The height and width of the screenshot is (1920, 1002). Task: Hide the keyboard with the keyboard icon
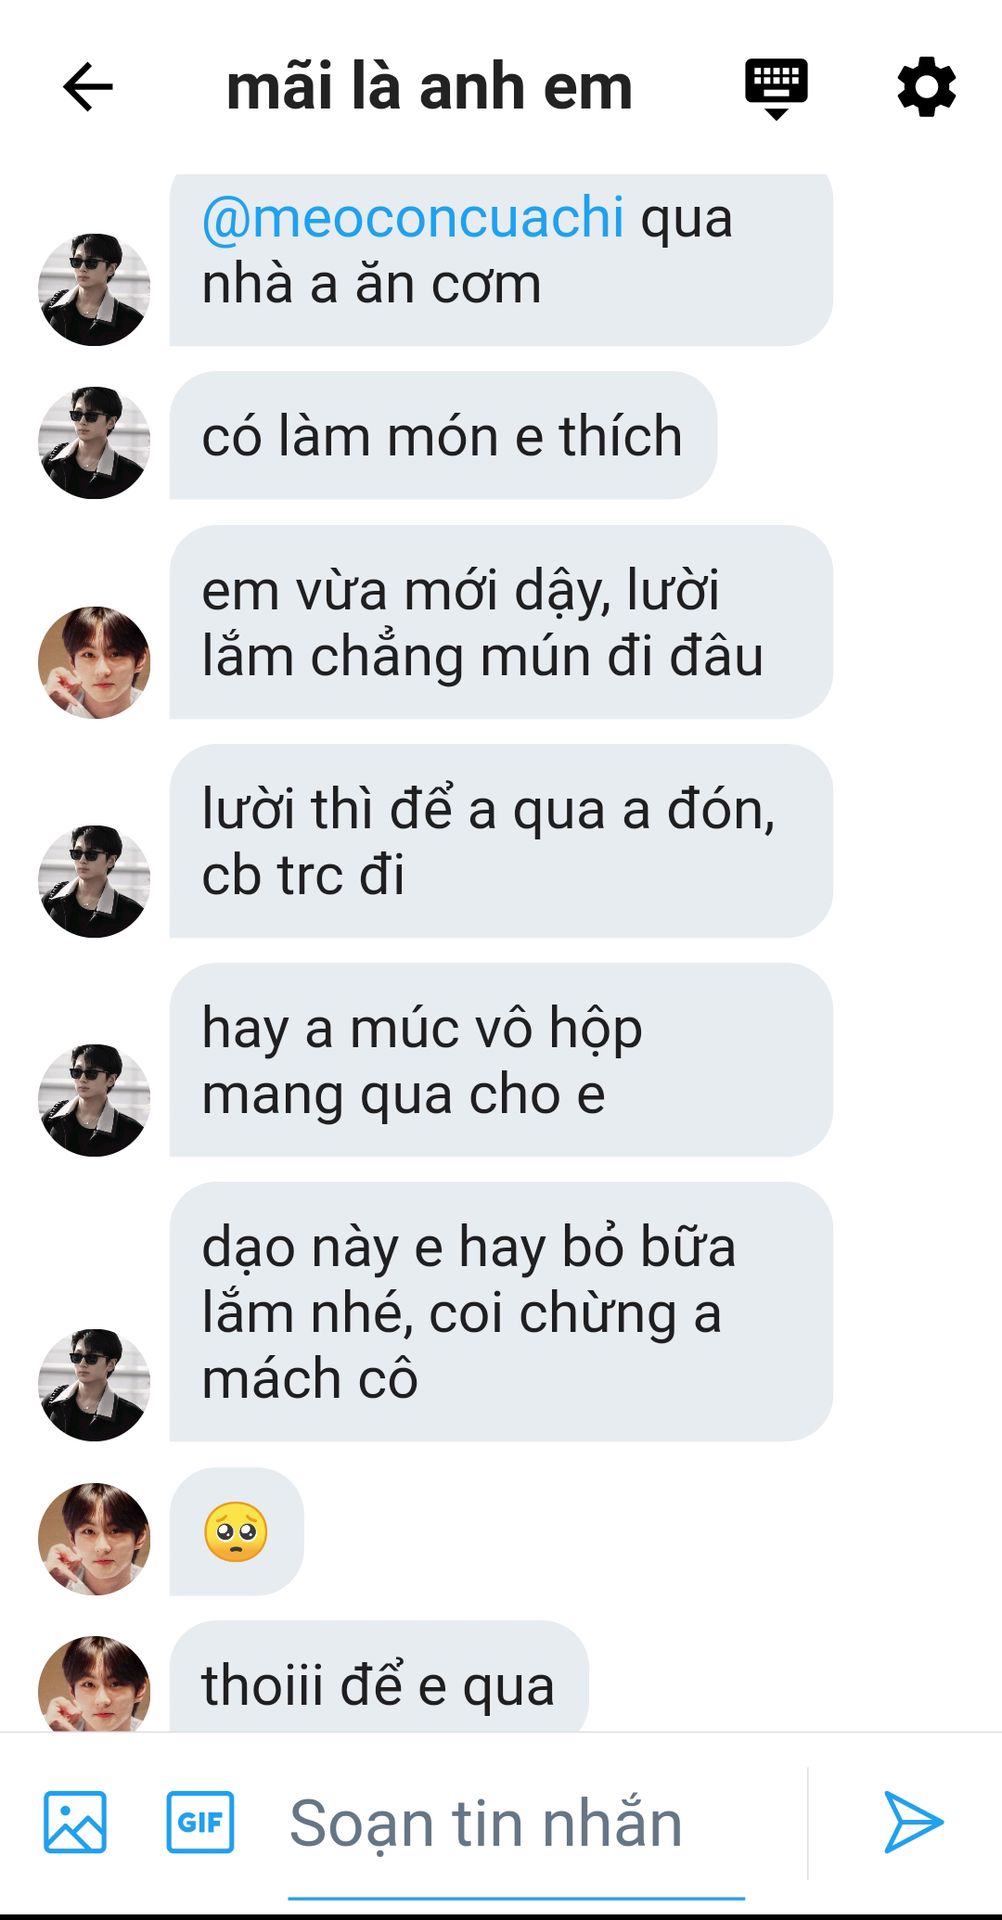(x=776, y=88)
